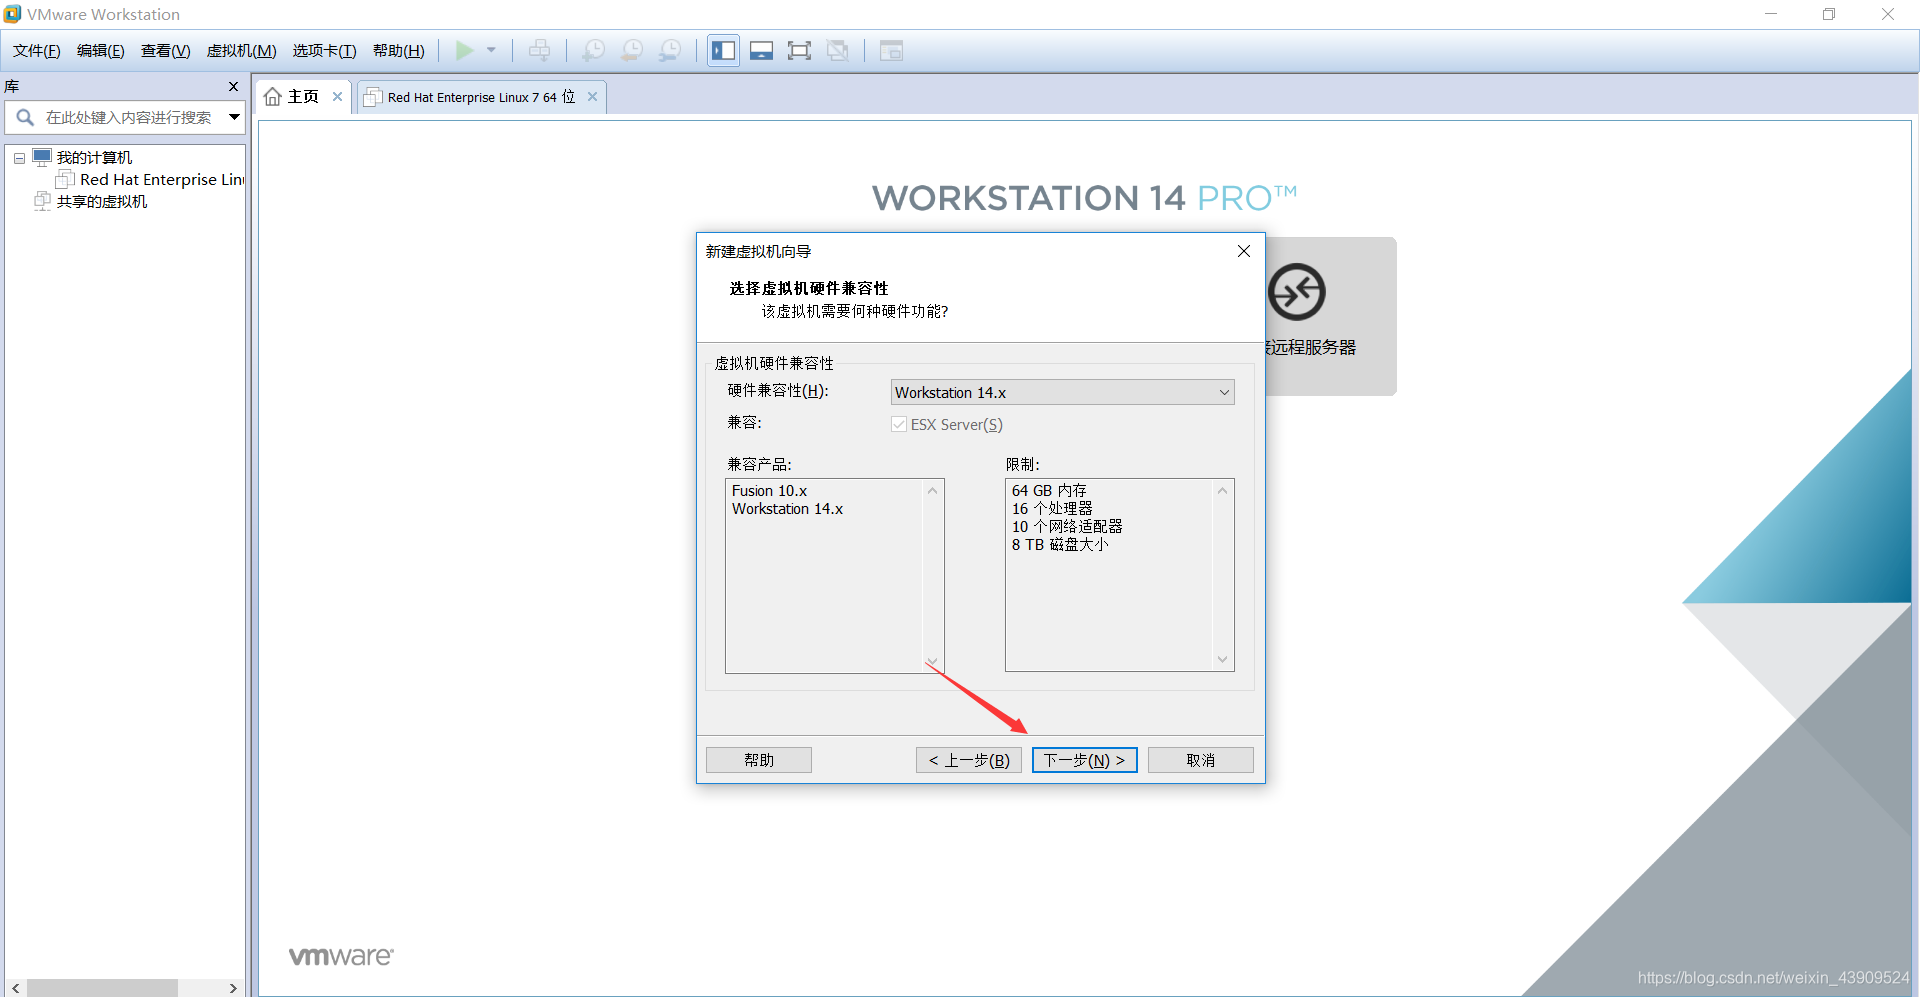Click the library horizontal scrollbar thumb
The image size is (1920, 997).
(x=102, y=988)
